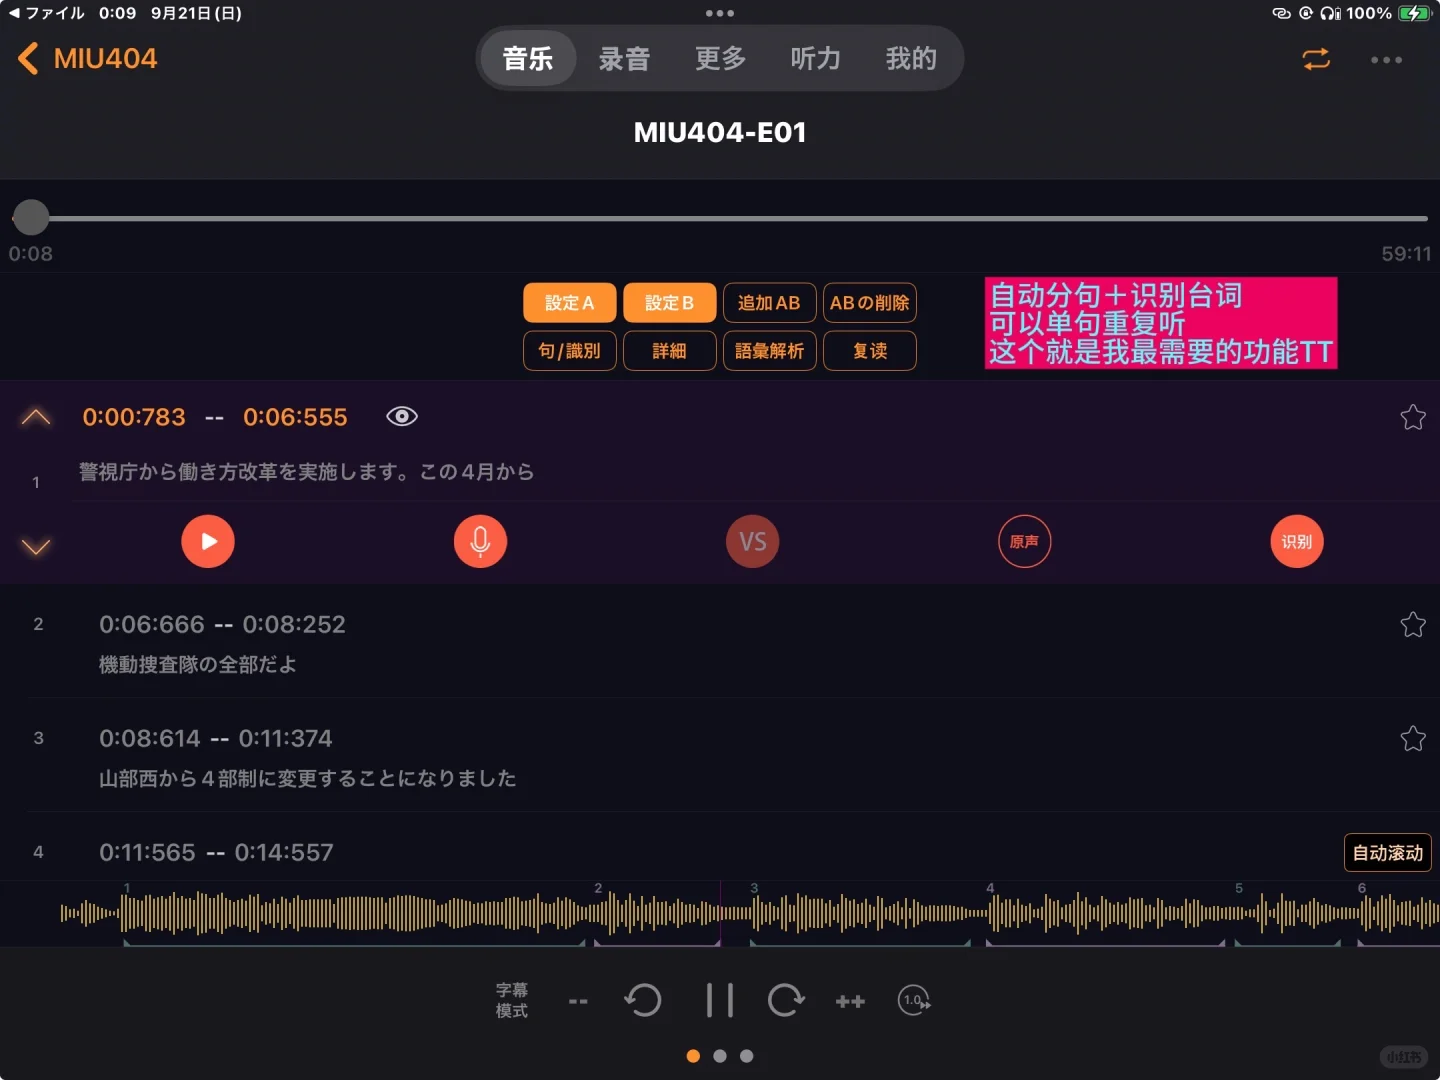Pause playback with the pause control

tap(719, 1000)
